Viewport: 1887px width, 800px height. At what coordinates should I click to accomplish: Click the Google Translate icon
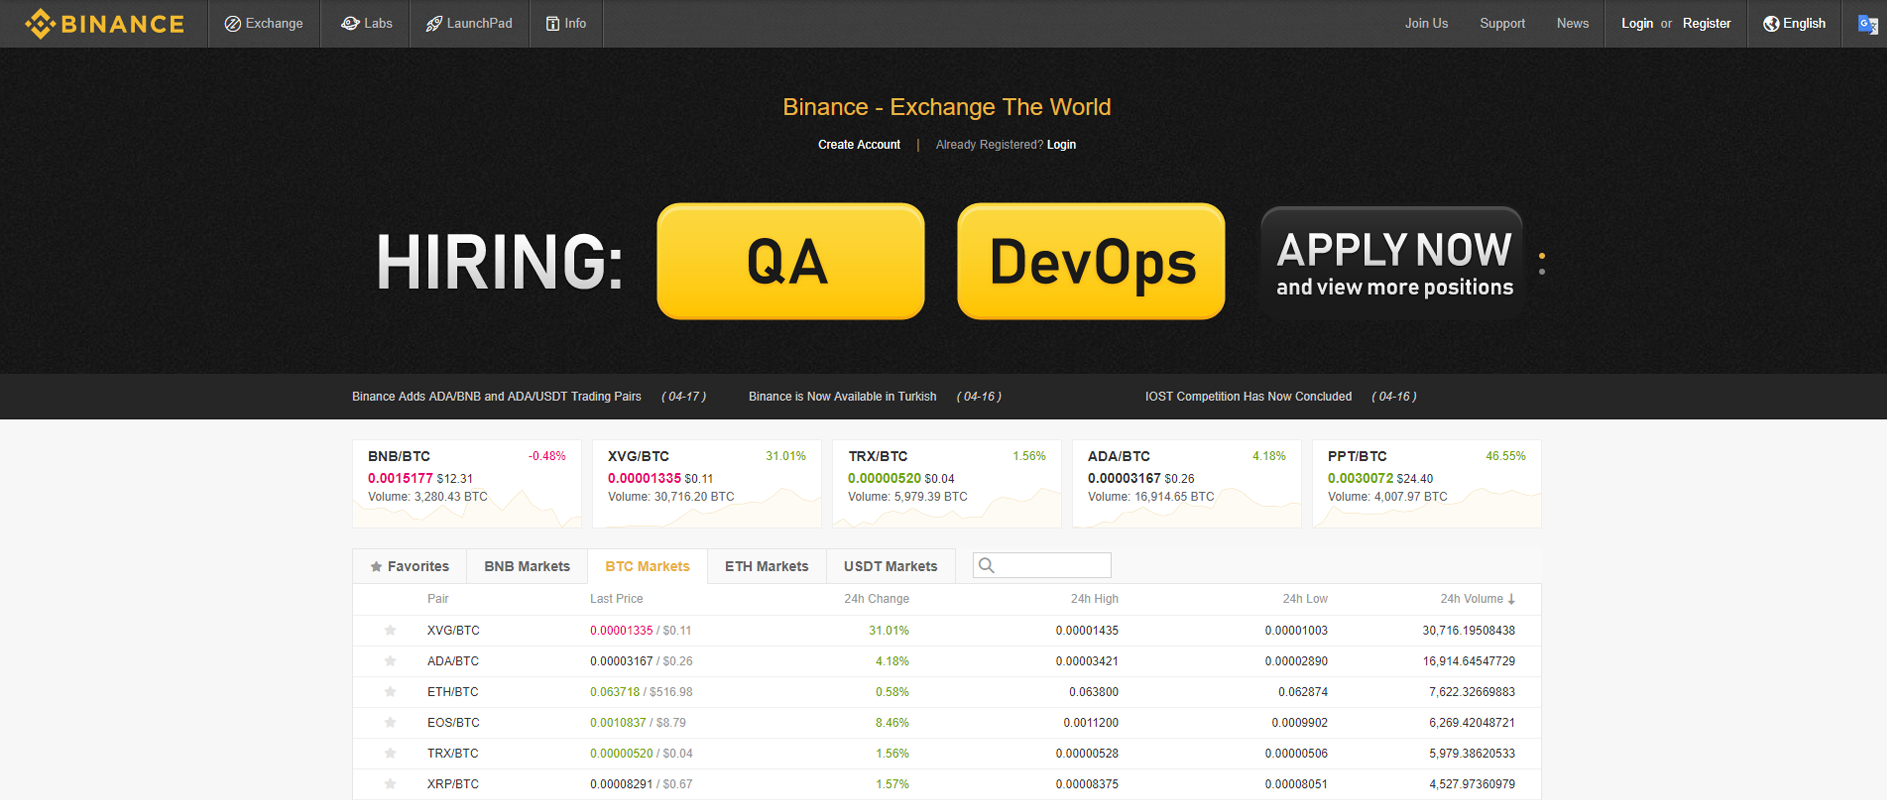pyautogui.click(x=1867, y=24)
